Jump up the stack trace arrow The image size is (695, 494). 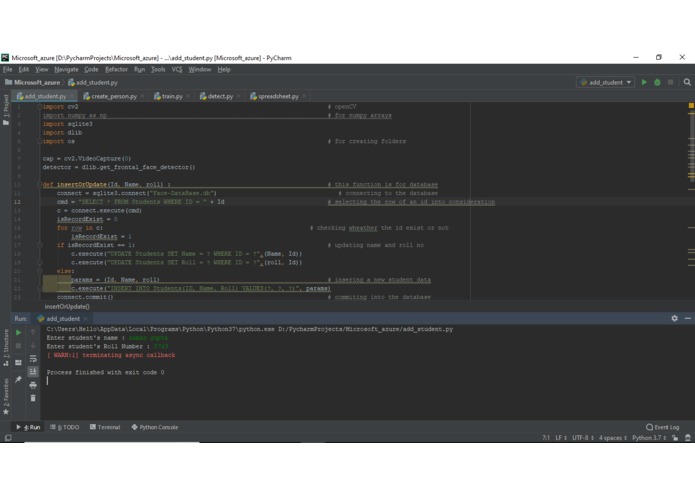click(33, 332)
